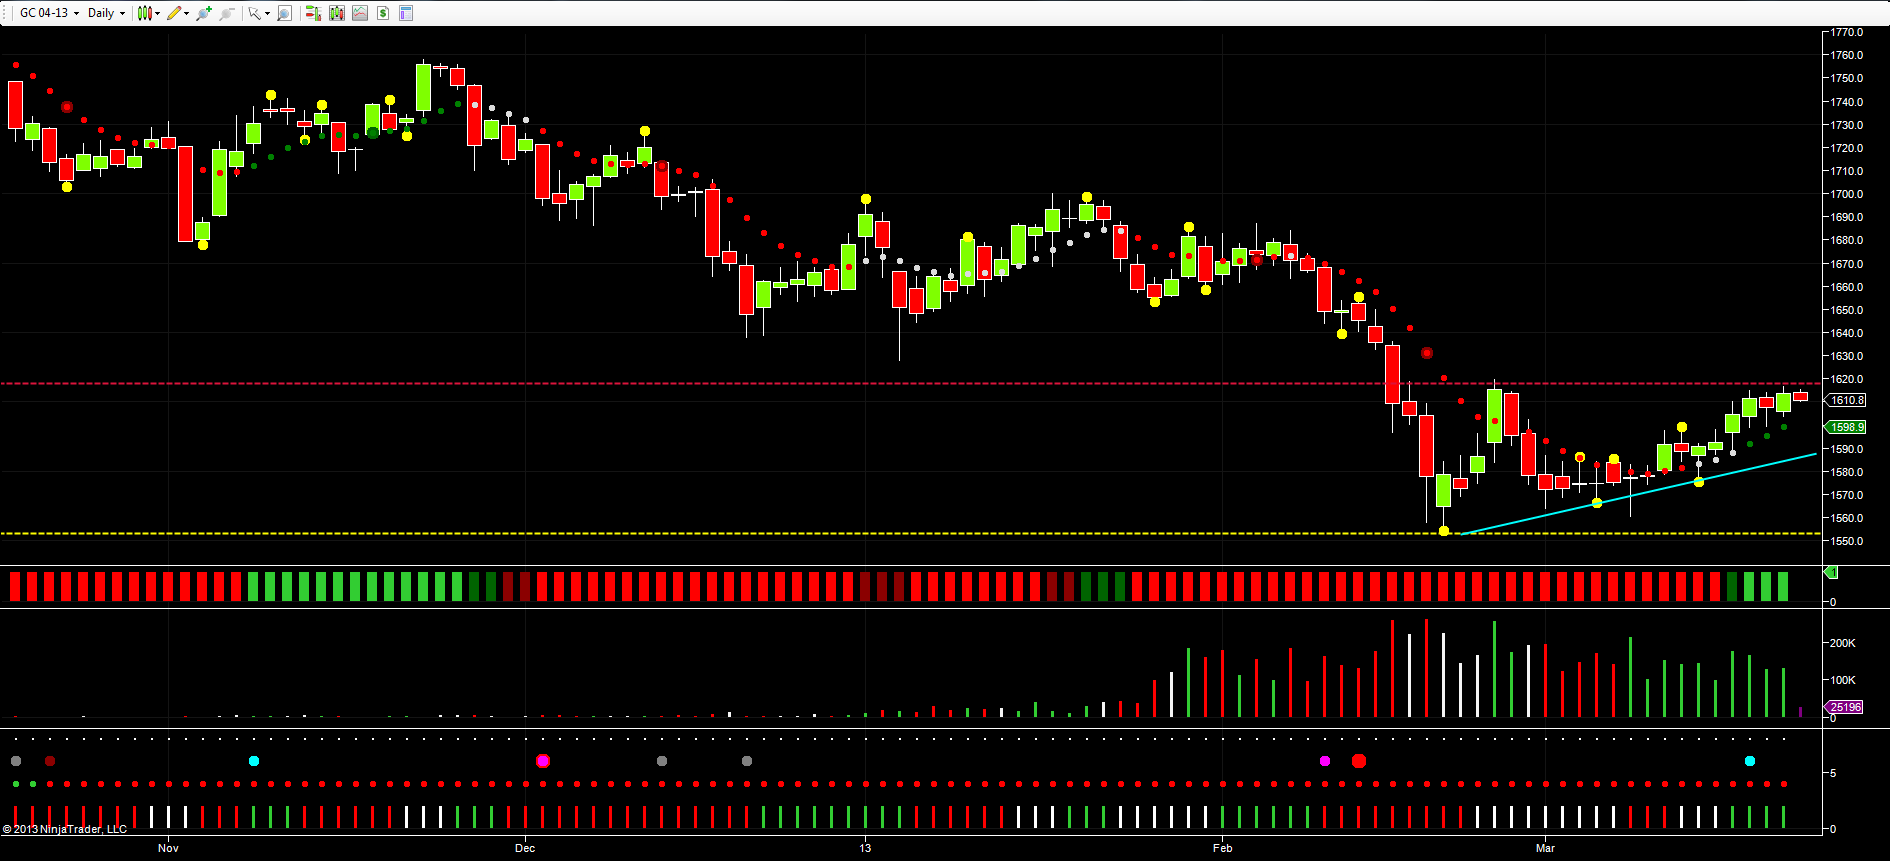This screenshot has width=1890, height=861.
Task: Click the 200K volume axis label
Action: 1843,643
